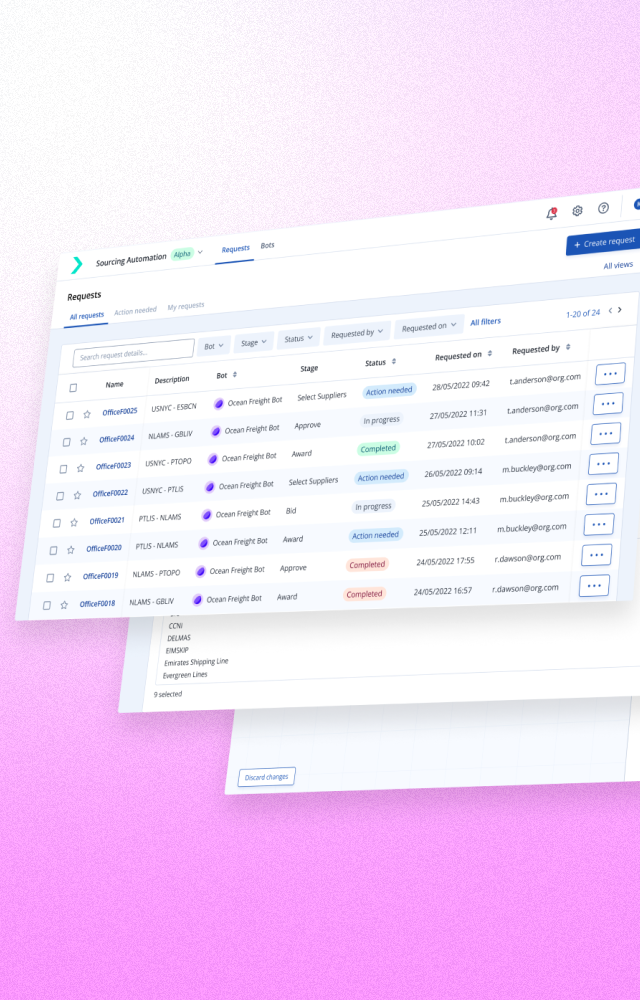The height and width of the screenshot is (1000, 640).
Task: Open the Status filter dropdown
Action: click(x=298, y=339)
